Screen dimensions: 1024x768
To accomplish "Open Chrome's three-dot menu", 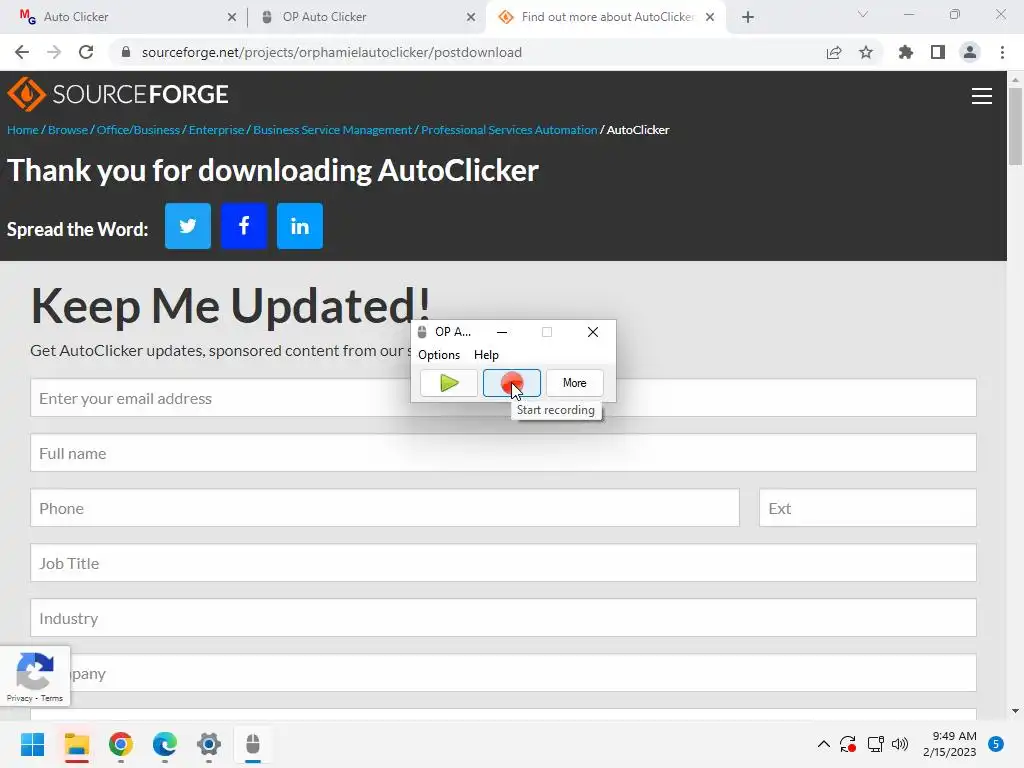I will click(1002, 52).
